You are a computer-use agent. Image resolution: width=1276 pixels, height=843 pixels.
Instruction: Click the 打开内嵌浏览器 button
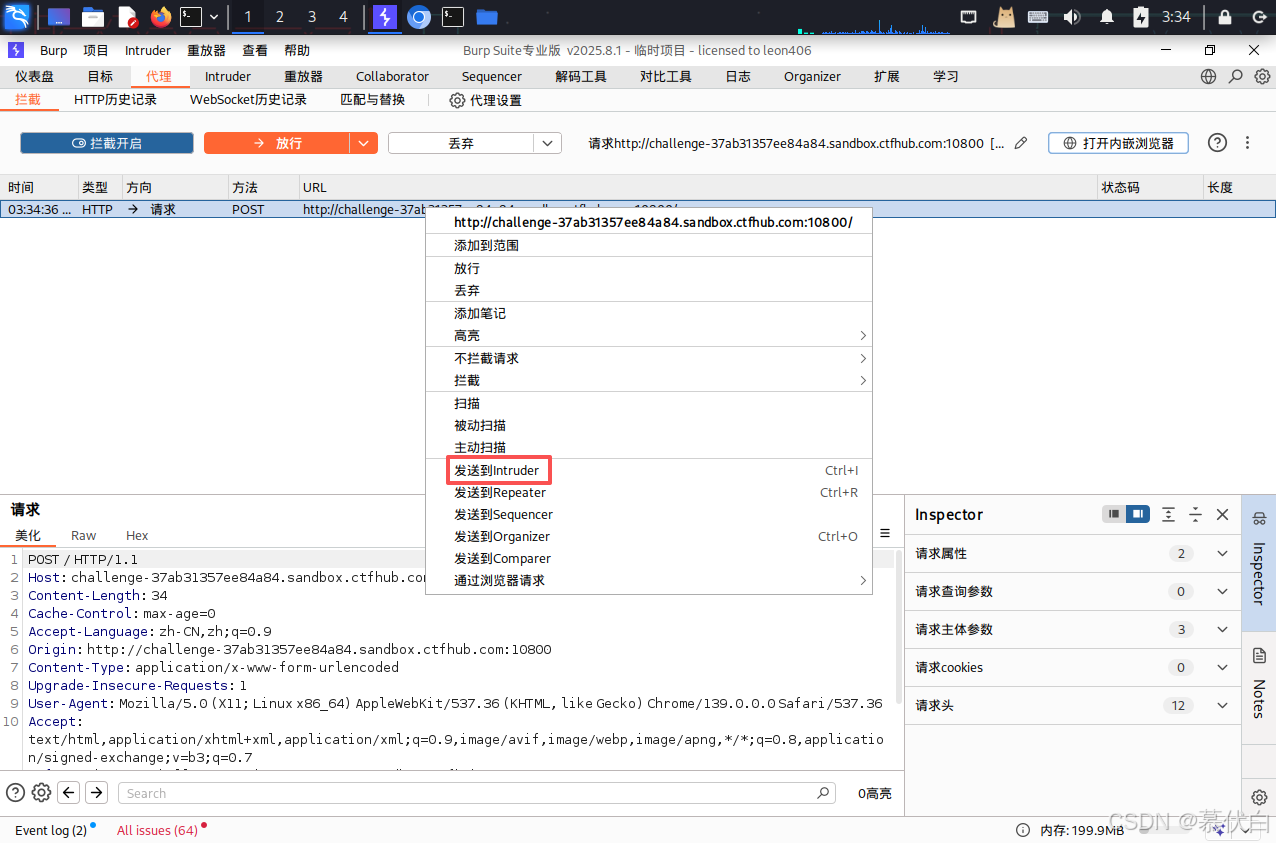tap(1118, 143)
